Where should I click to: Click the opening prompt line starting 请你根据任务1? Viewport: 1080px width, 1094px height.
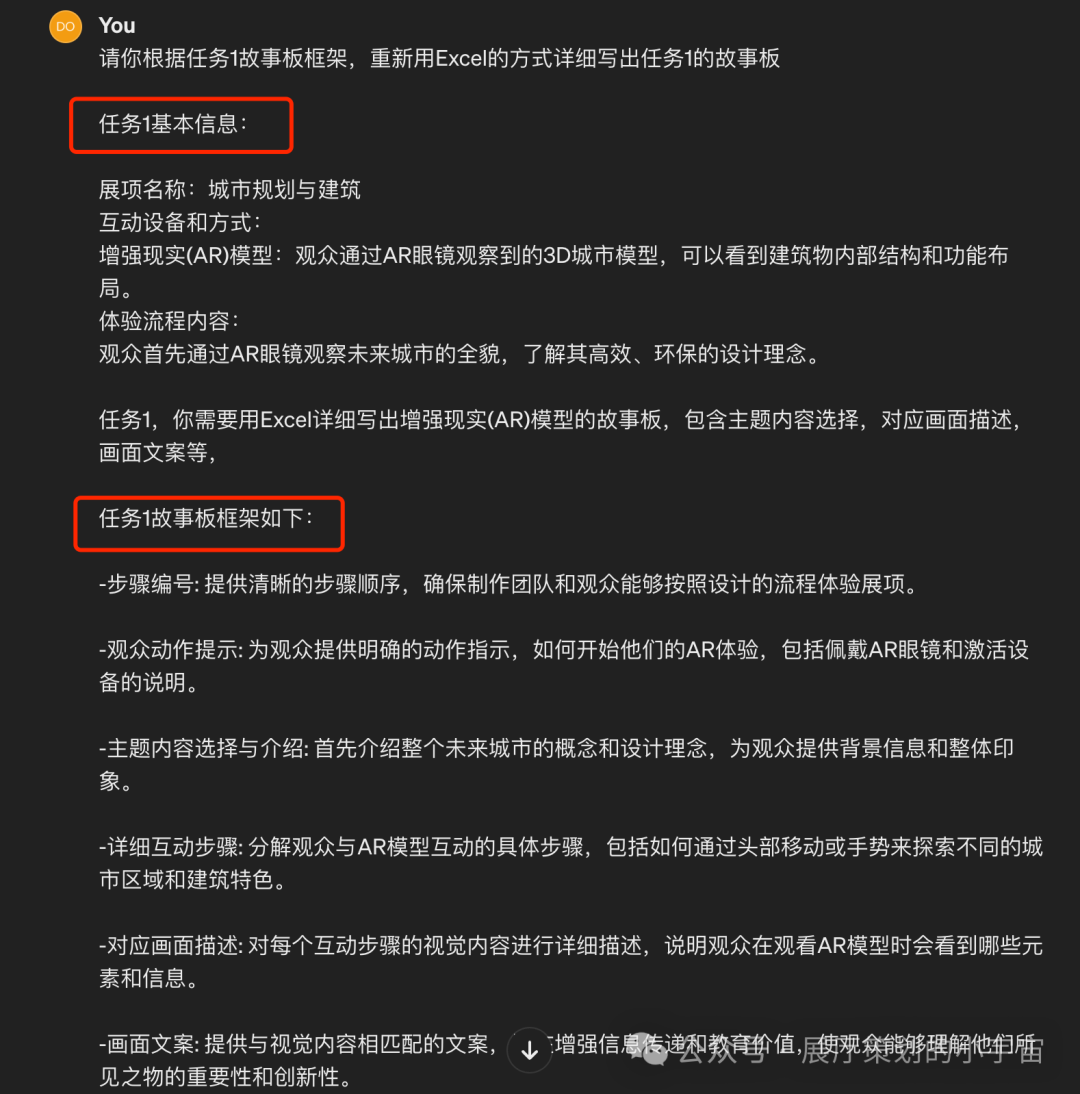point(440,58)
